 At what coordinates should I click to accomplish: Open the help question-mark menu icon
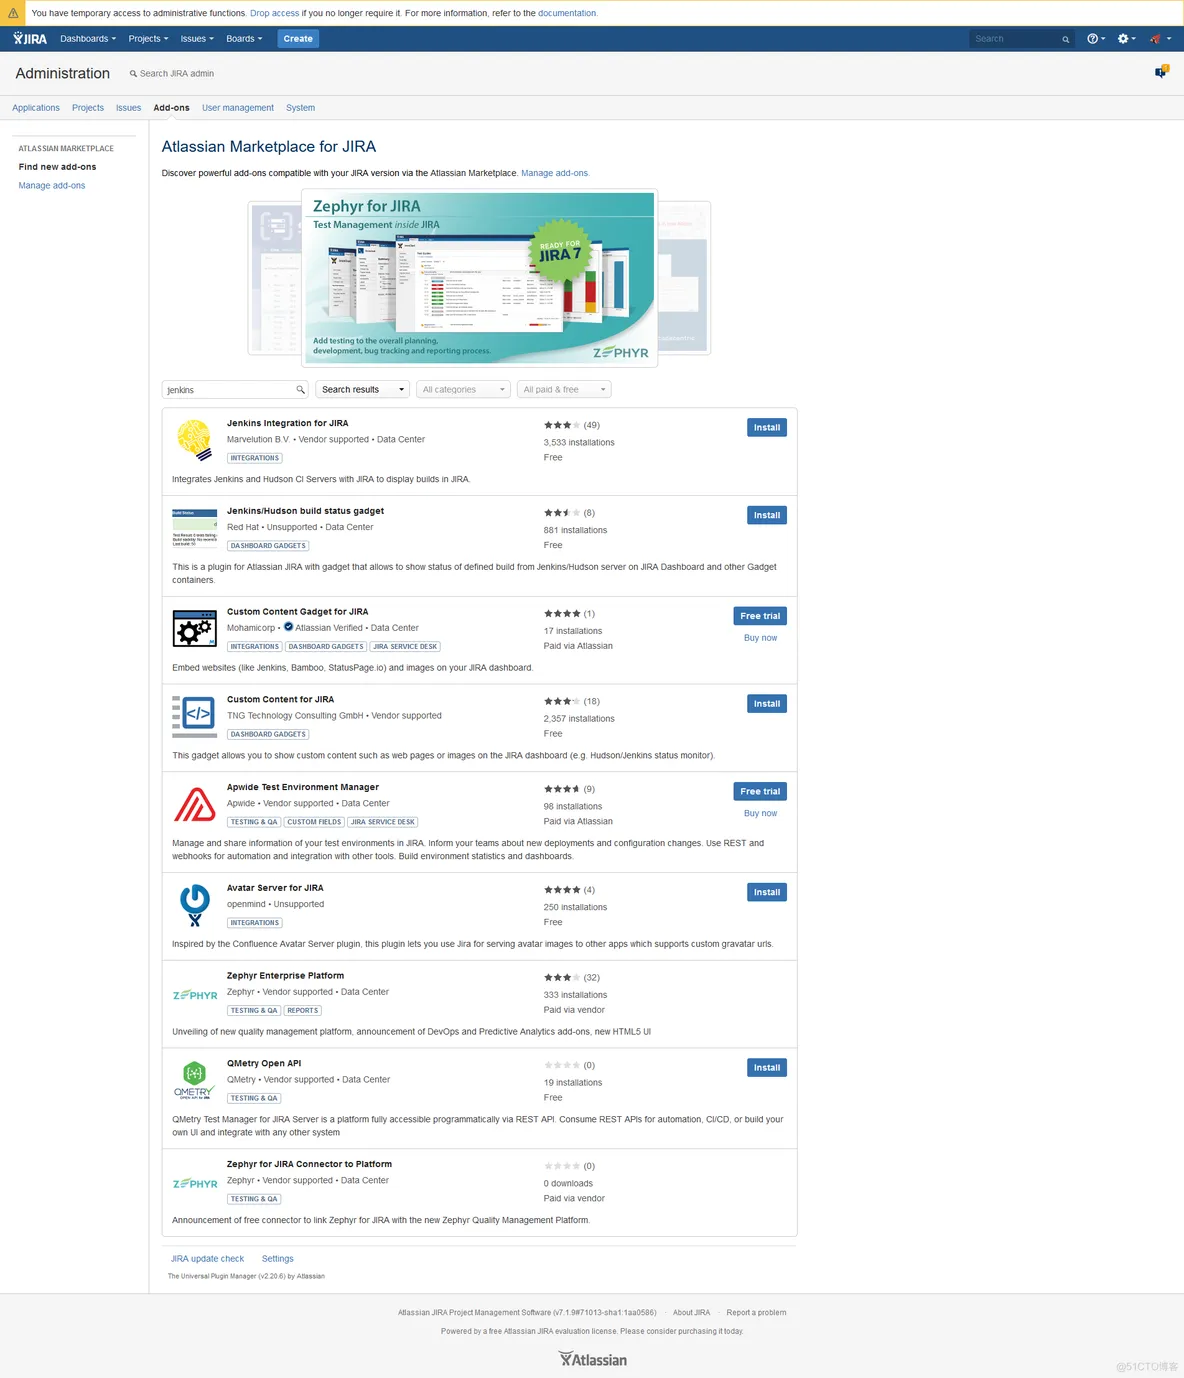[x=1096, y=39]
